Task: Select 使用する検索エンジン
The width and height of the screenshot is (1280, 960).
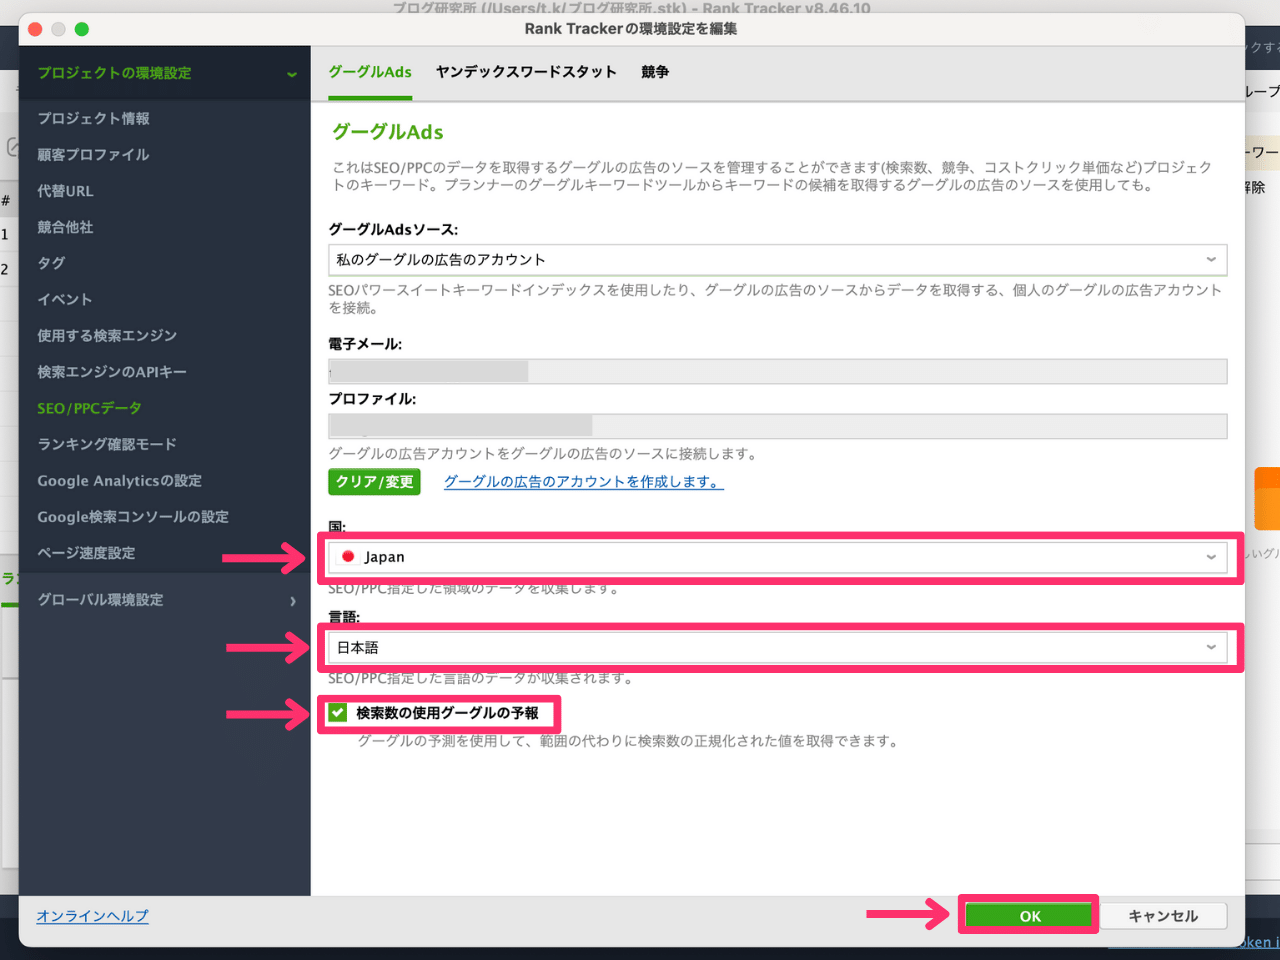Action: (107, 336)
